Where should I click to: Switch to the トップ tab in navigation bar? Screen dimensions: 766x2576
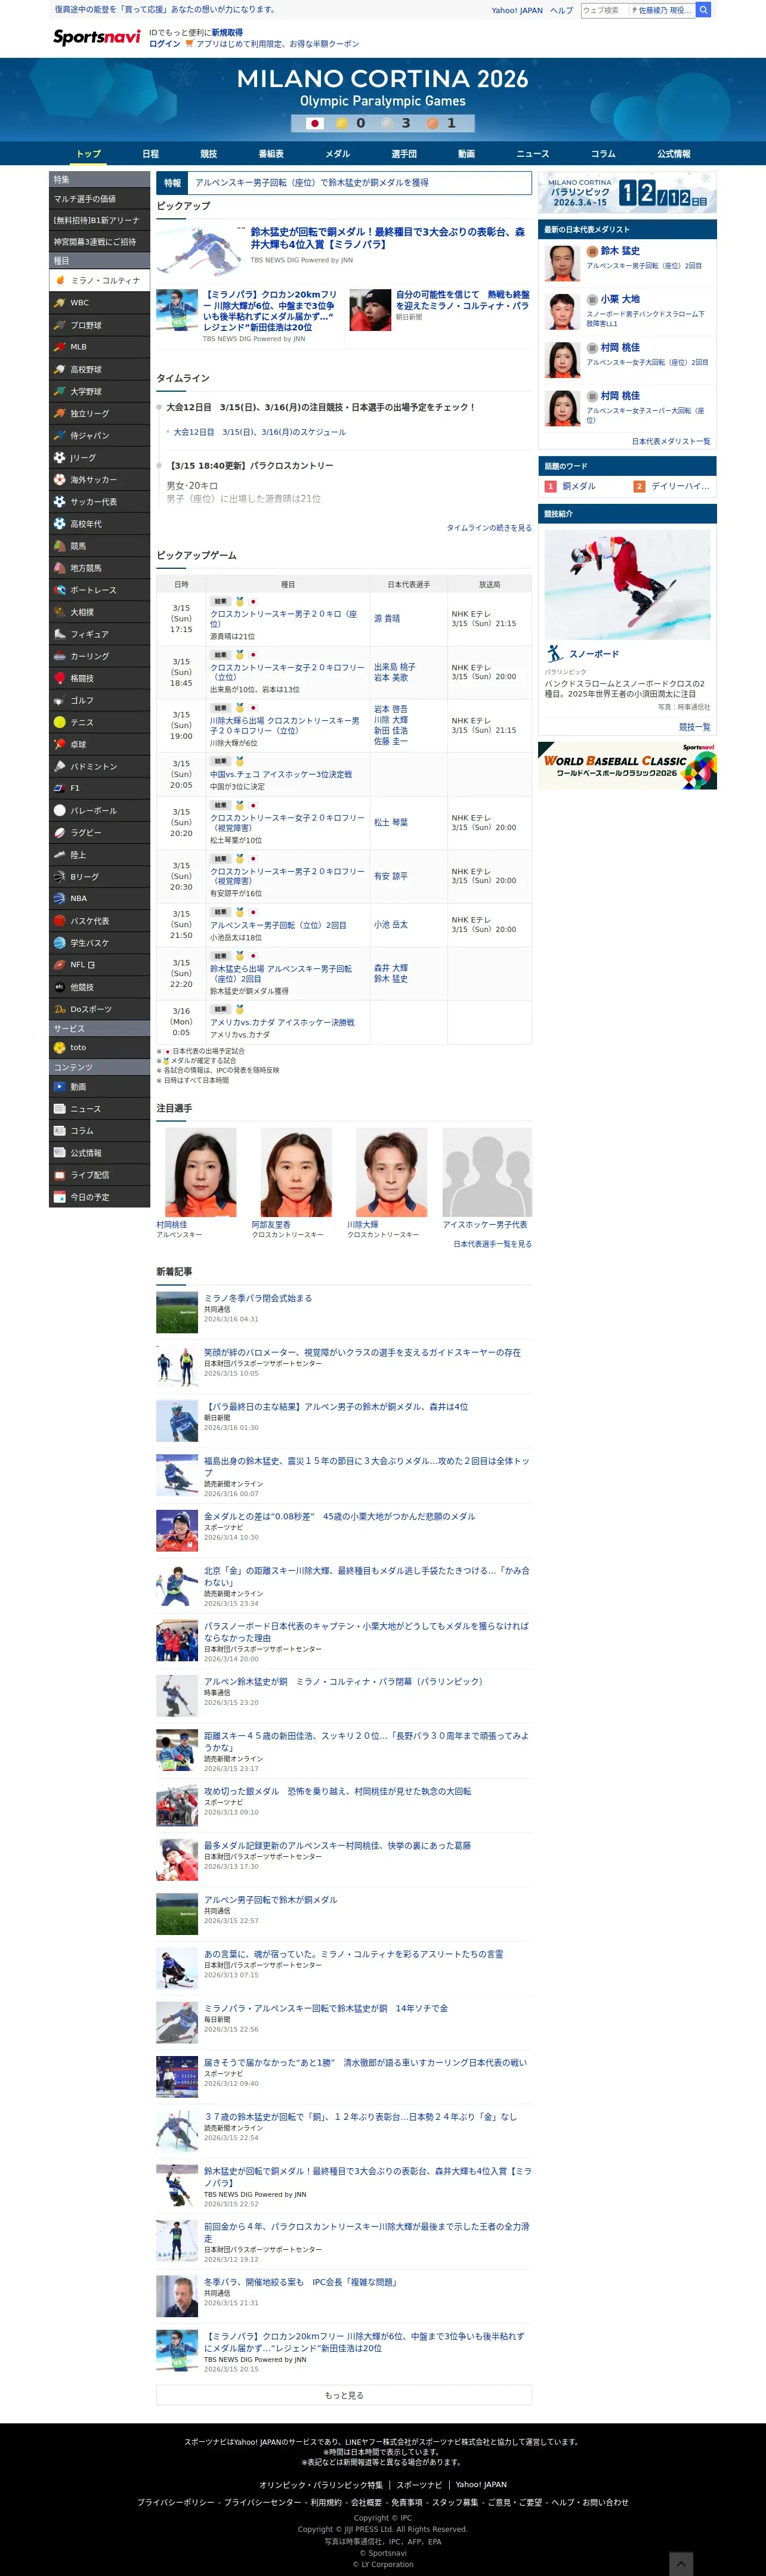(x=89, y=154)
